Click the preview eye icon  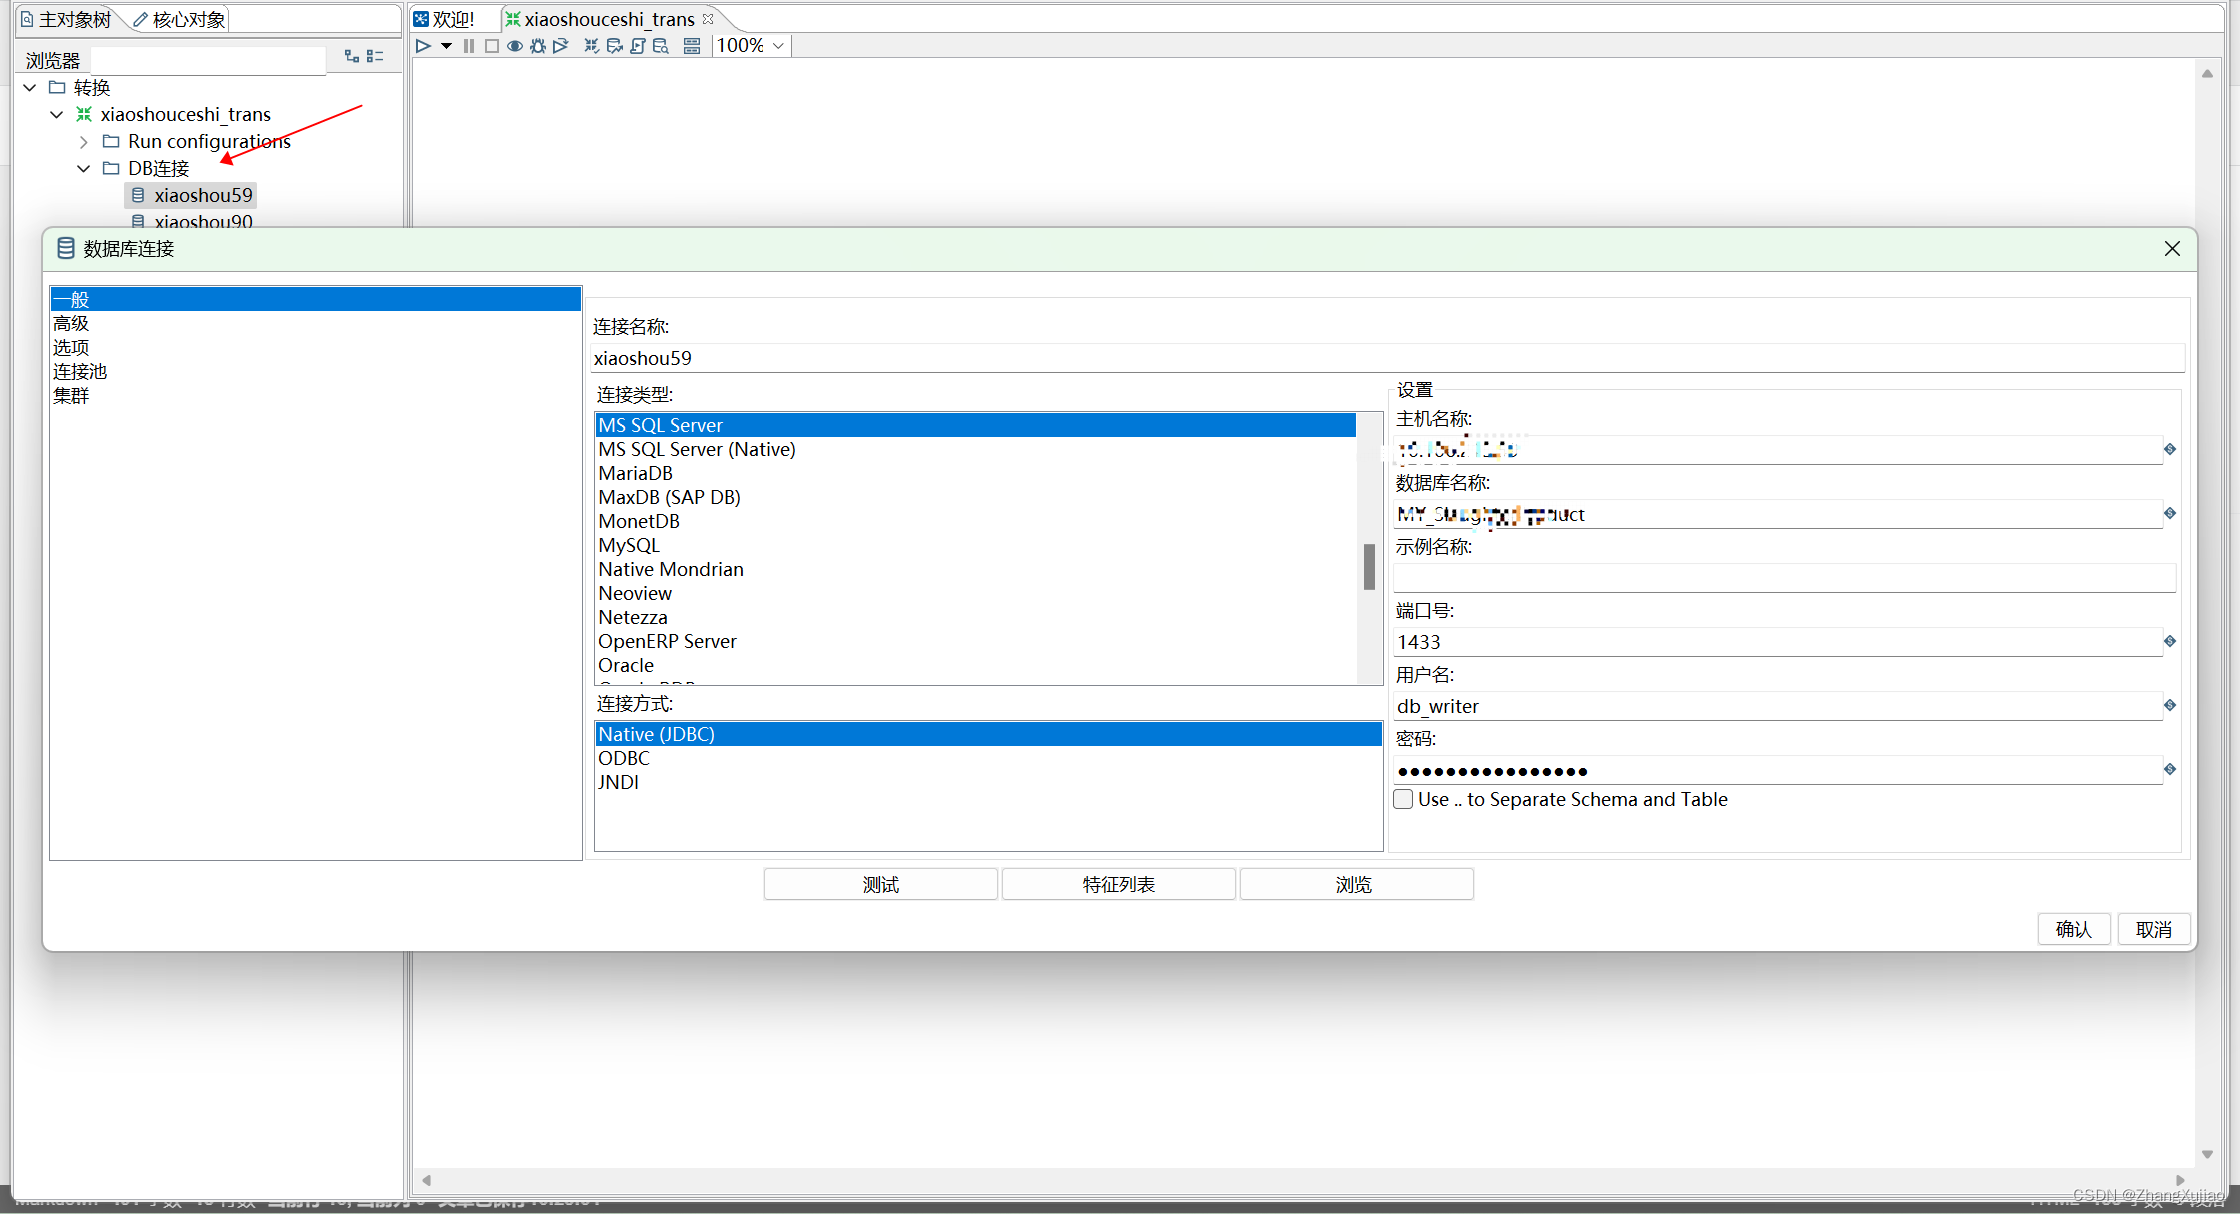tap(515, 46)
